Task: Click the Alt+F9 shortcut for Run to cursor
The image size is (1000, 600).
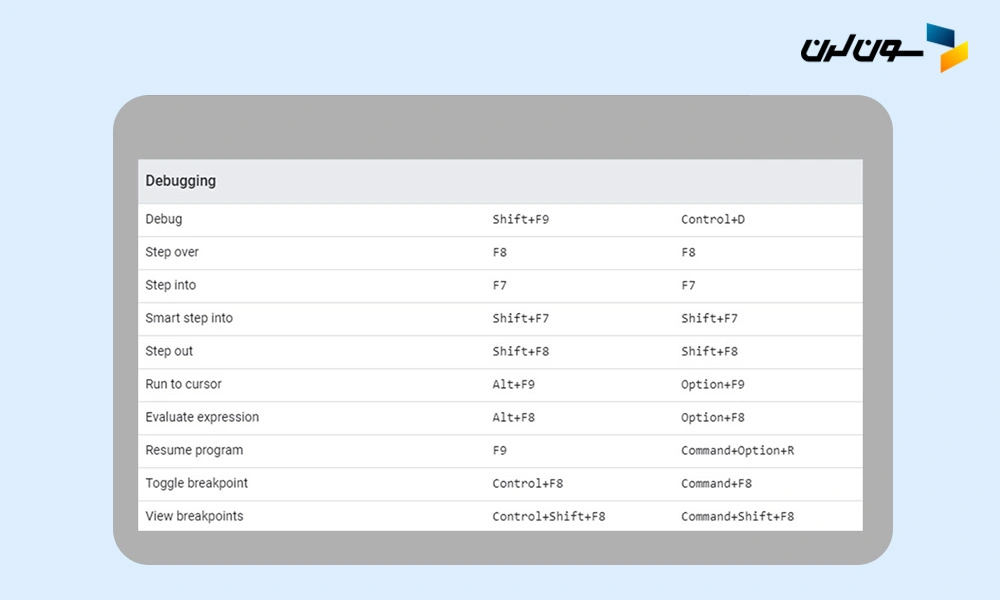Action: pyautogui.click(x=513, y=384)
